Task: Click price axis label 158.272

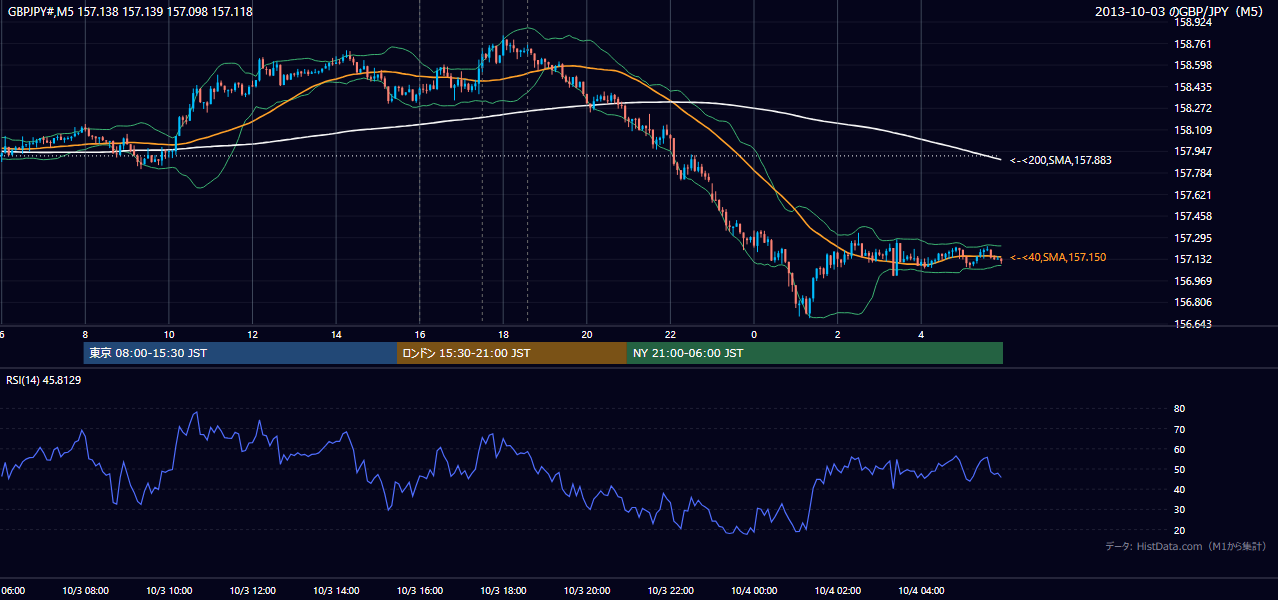Action: coord(1192,108)
